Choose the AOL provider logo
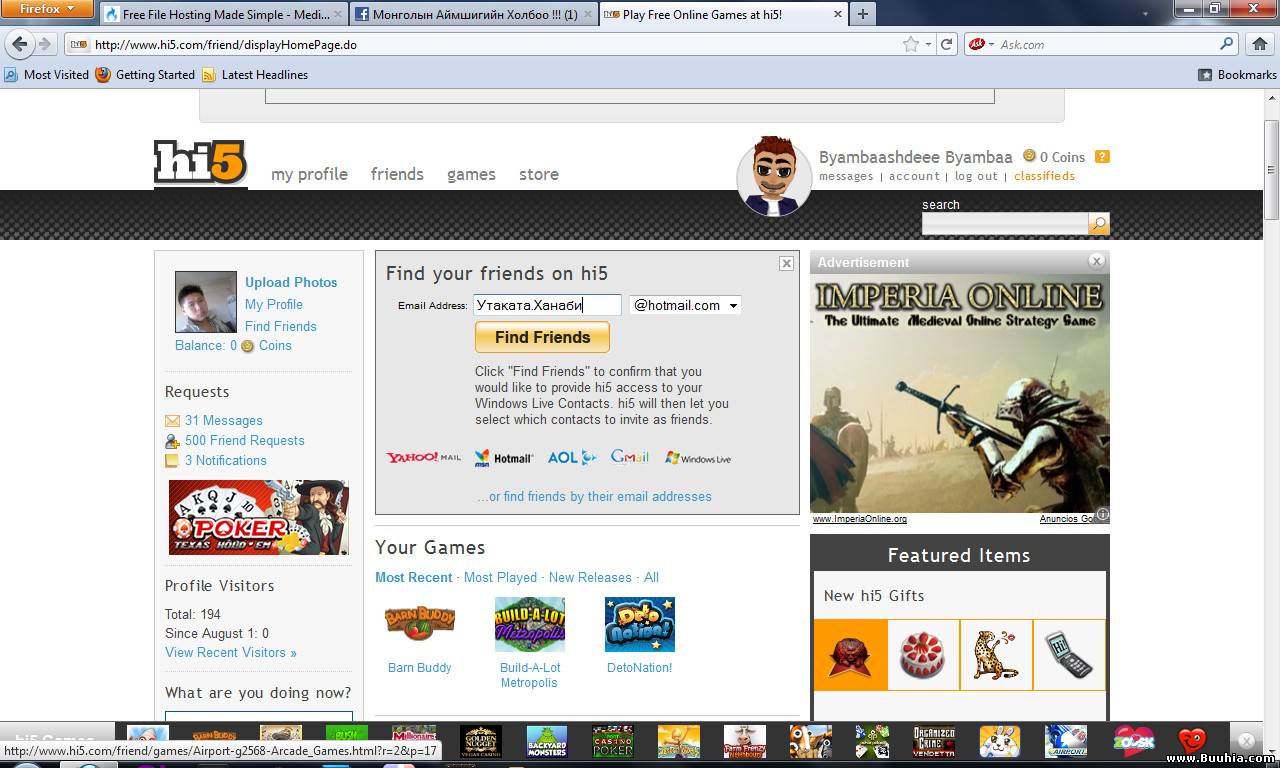The image size is (1280, 768). (571, 457)
